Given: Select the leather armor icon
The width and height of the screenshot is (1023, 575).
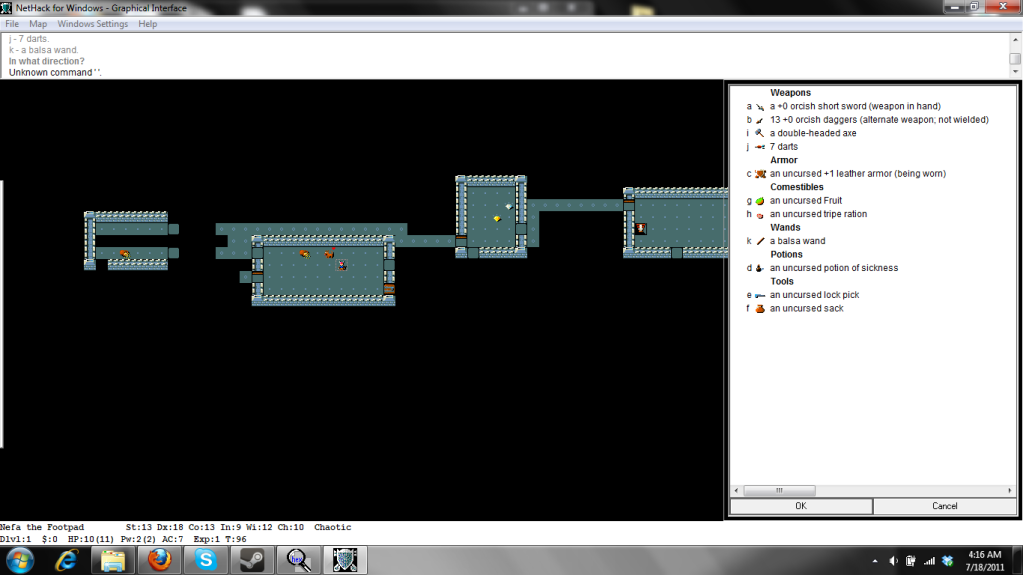Looking at the screenshot, I should click(x=760, y=174).
